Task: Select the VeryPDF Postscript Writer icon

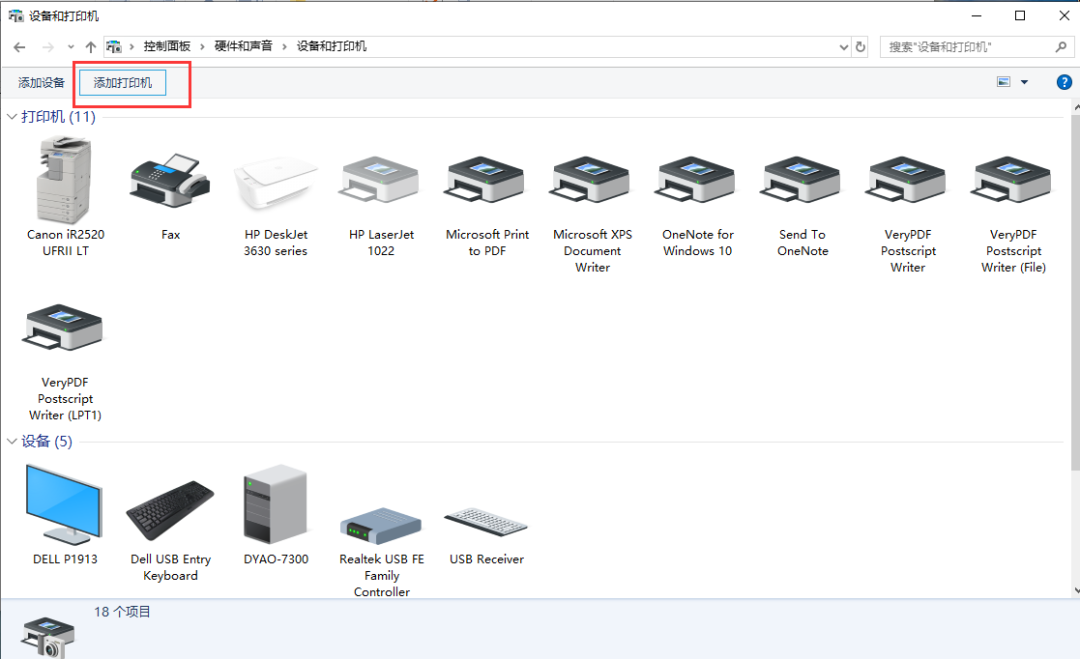Action: coord(908,180)
